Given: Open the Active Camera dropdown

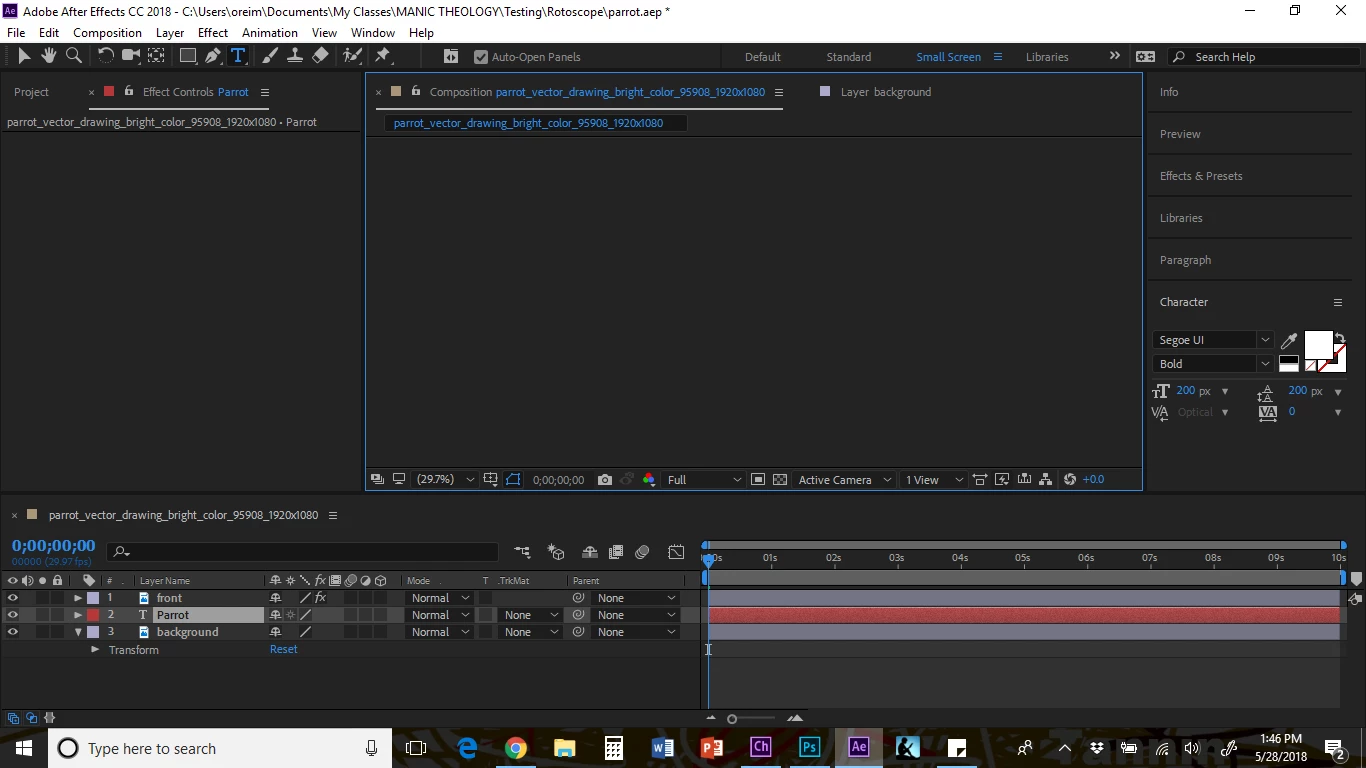Looking at the screenshot, I should click(x=843, y=480).
